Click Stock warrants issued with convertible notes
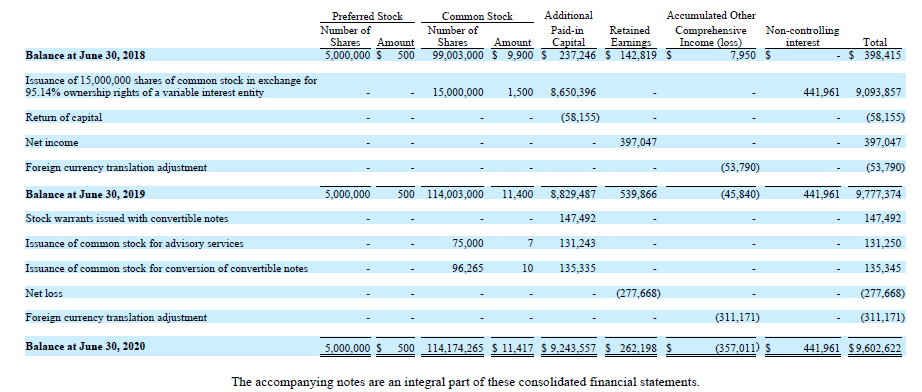The width and height of the screenshot is (922, 392). 127,218
